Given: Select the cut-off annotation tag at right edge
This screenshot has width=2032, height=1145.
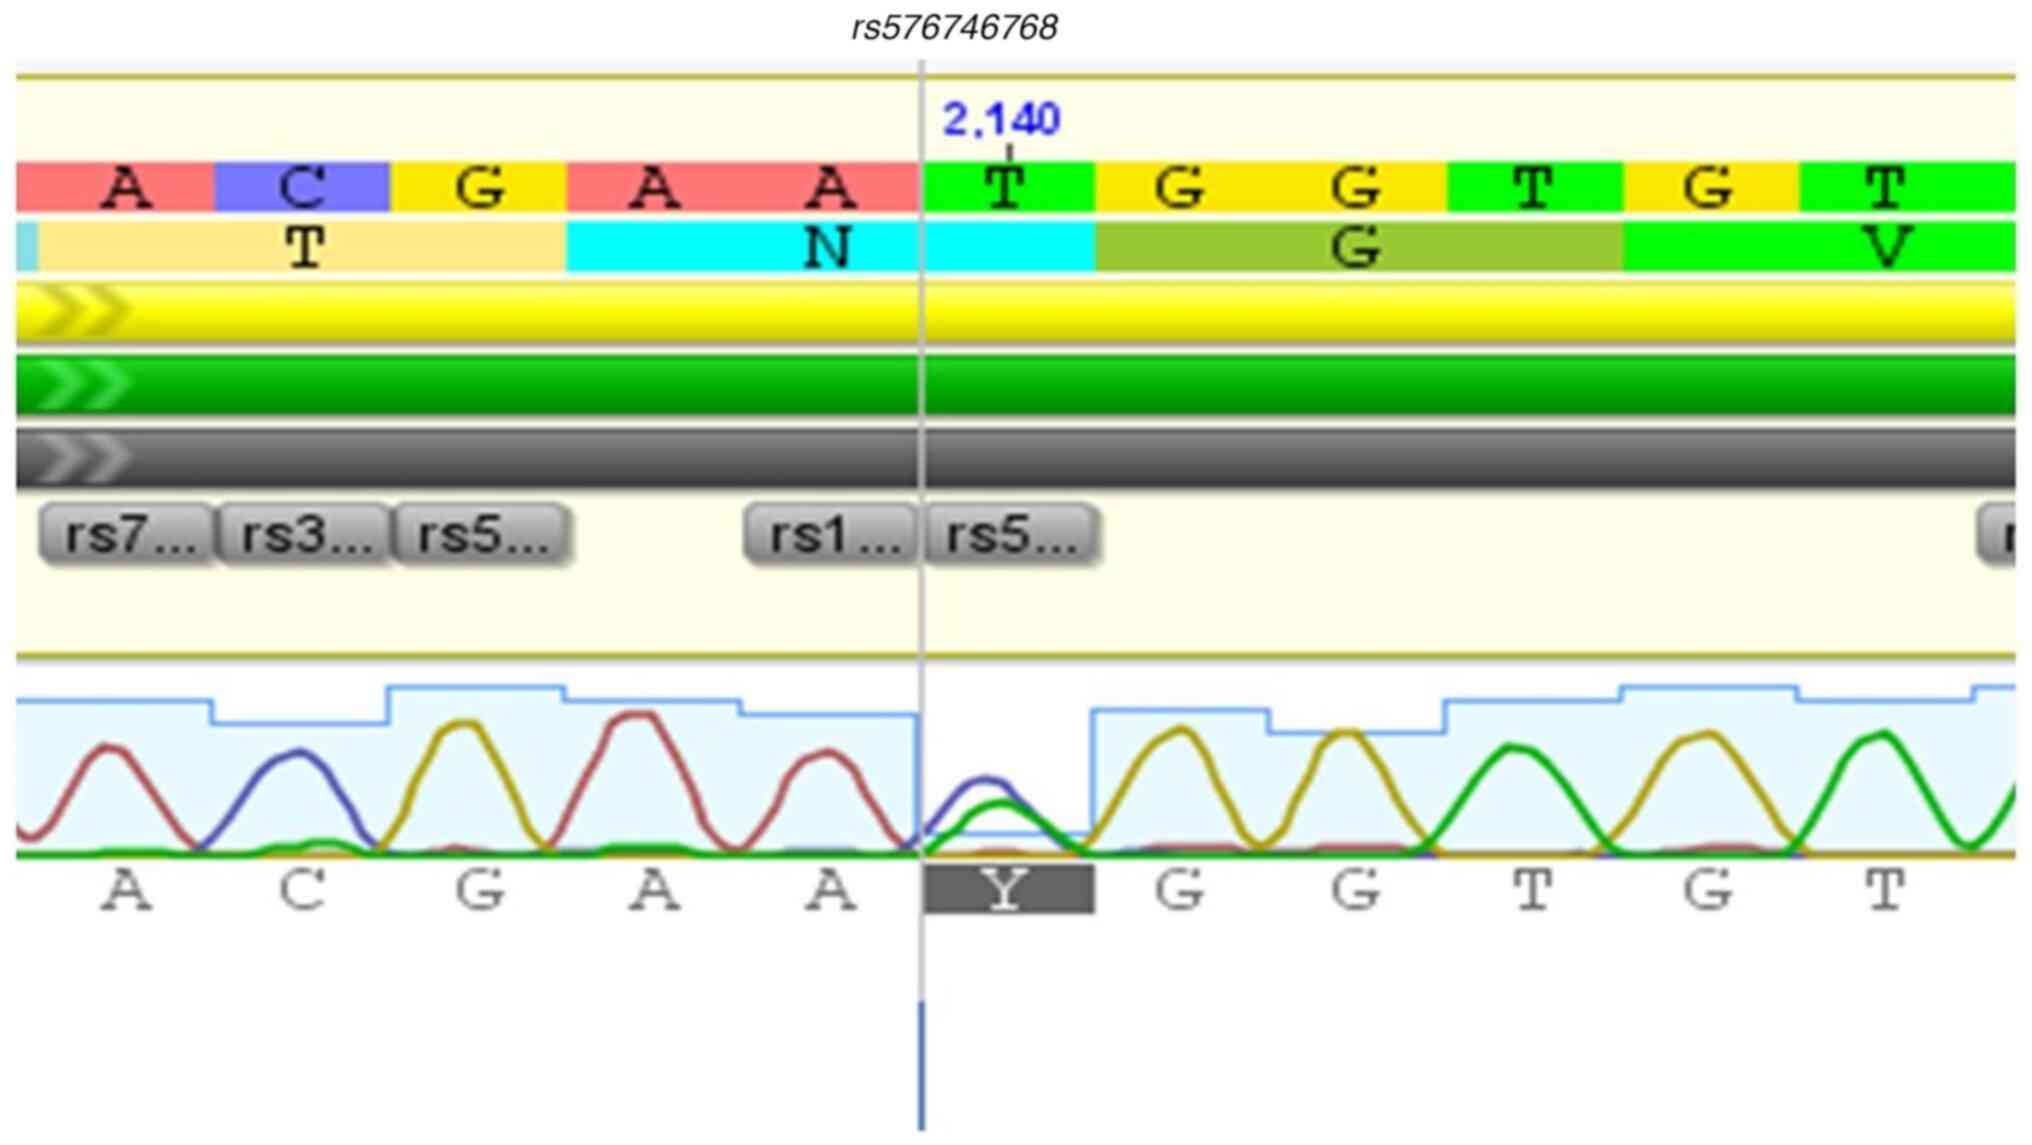Looking at the screenshot, I should tap(1998, 535).
